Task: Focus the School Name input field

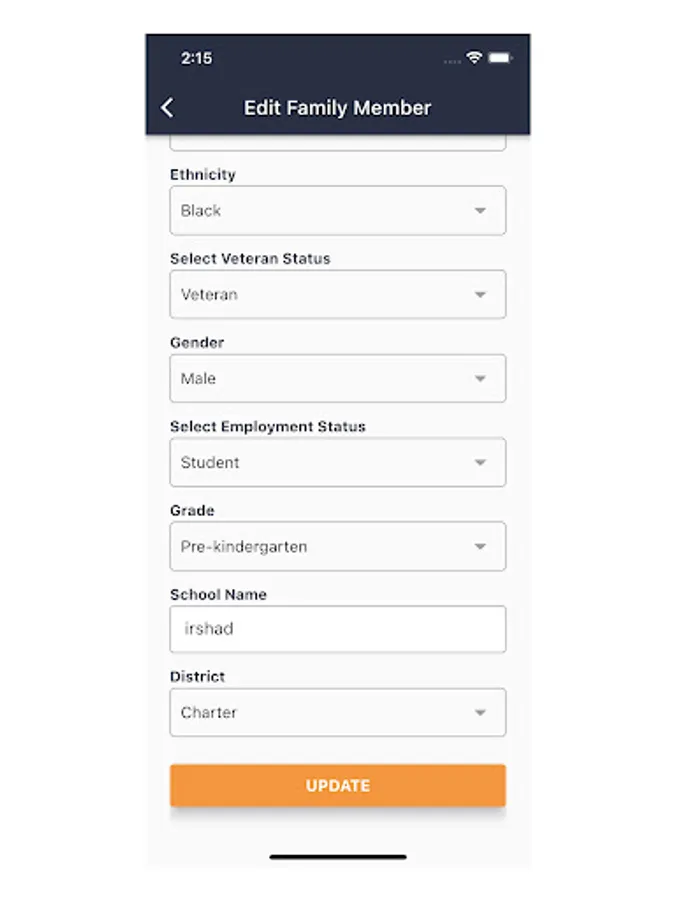Action: tap(337, 630)
